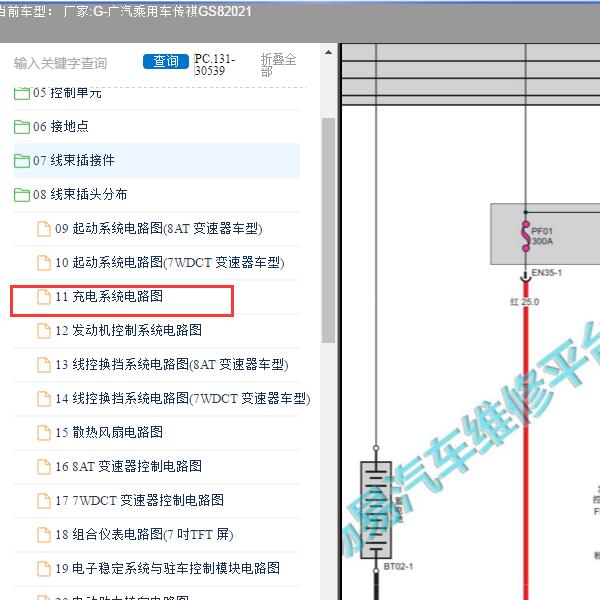Screen dimensions: 600x600
Task: Click the document icon beside item 17
Action: point(44,501)
